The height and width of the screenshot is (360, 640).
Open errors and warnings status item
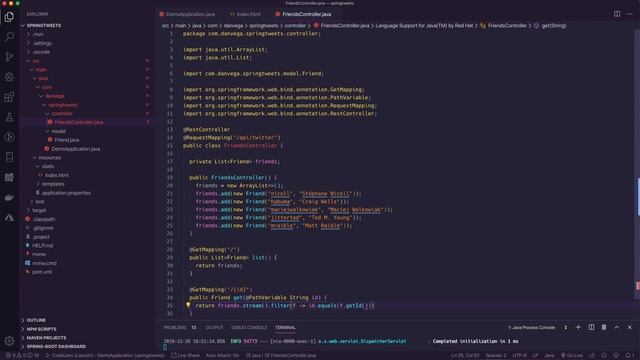(22, 356)
